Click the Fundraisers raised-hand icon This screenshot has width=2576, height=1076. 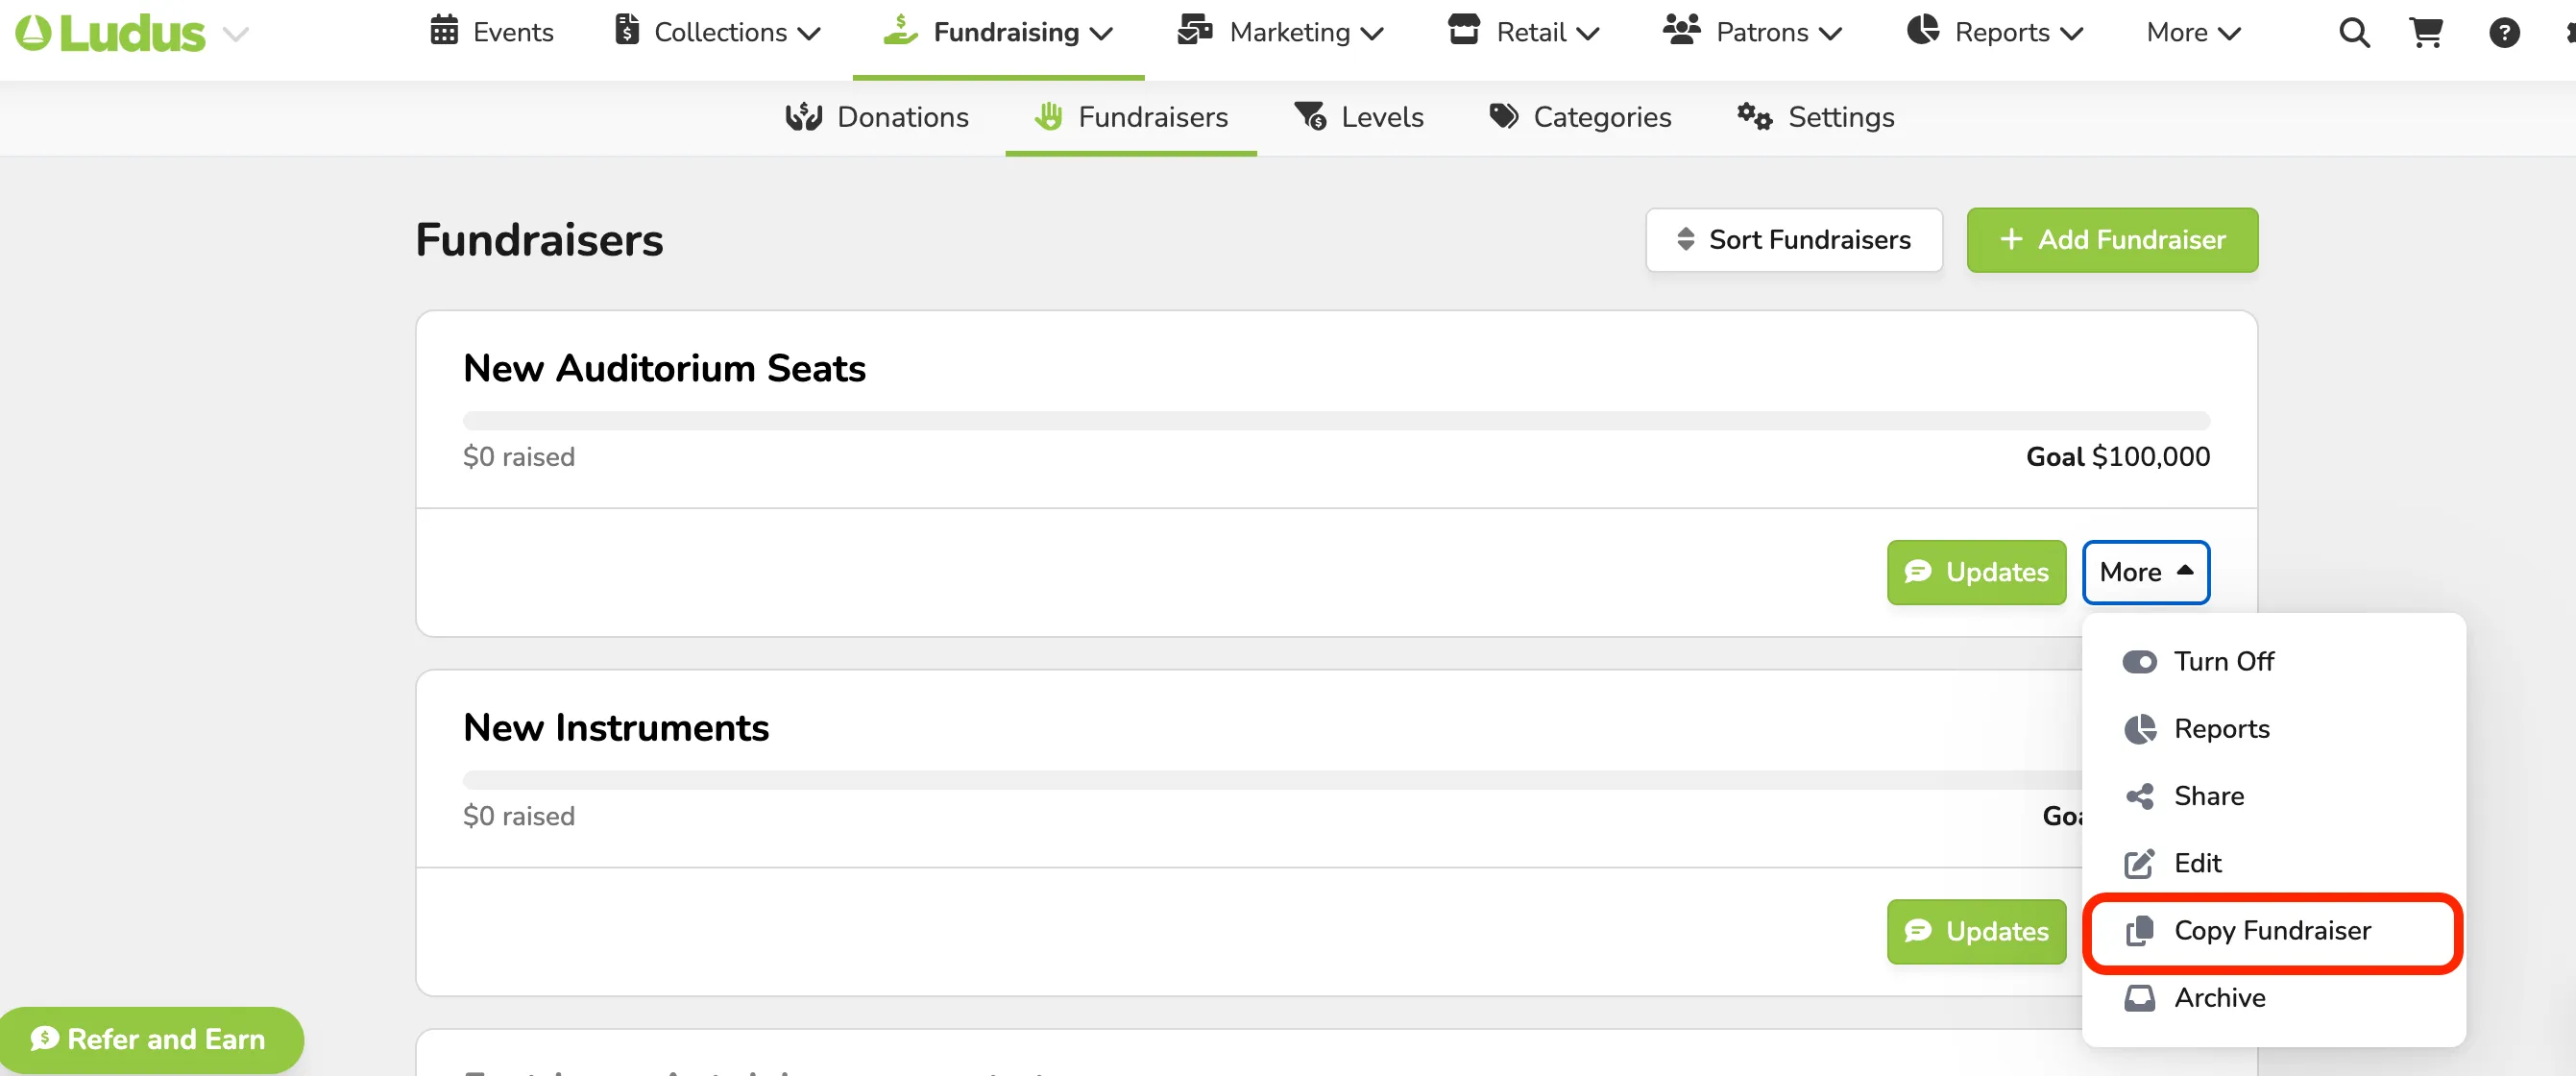[x=1048, y=117]
